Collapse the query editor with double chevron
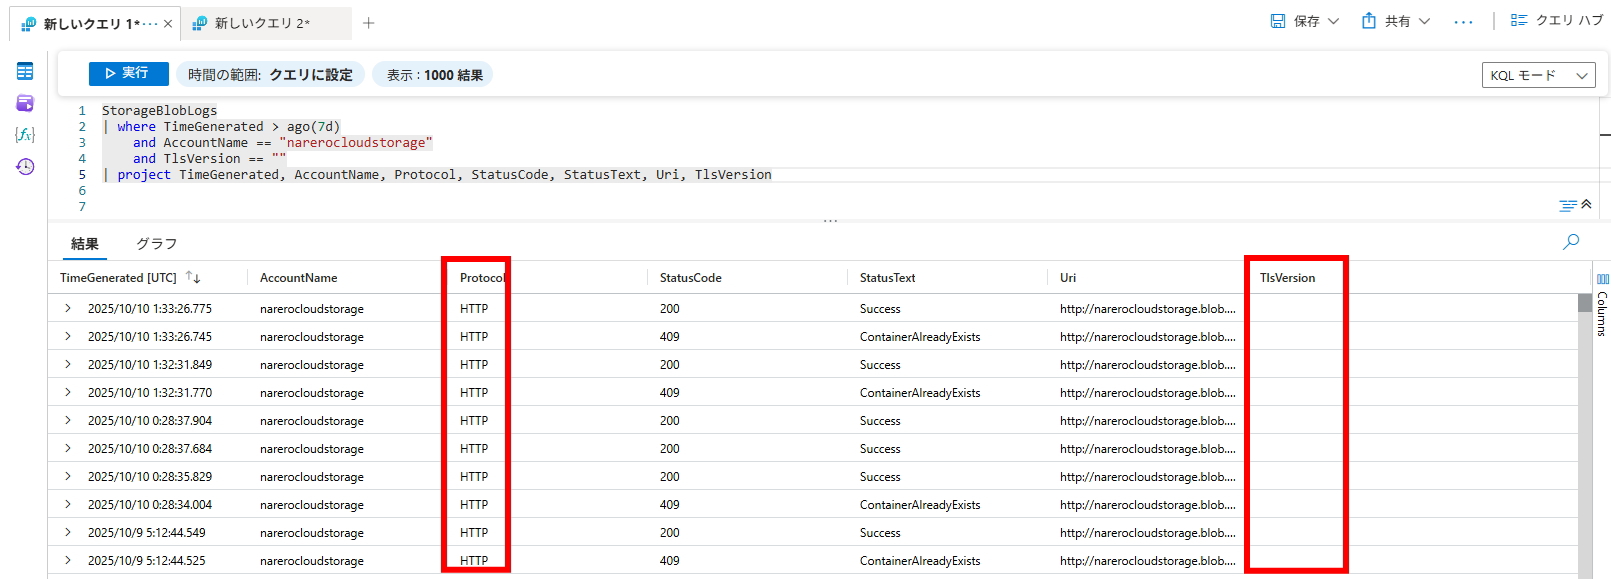Screen dimensions: 1611x579 1586,204
